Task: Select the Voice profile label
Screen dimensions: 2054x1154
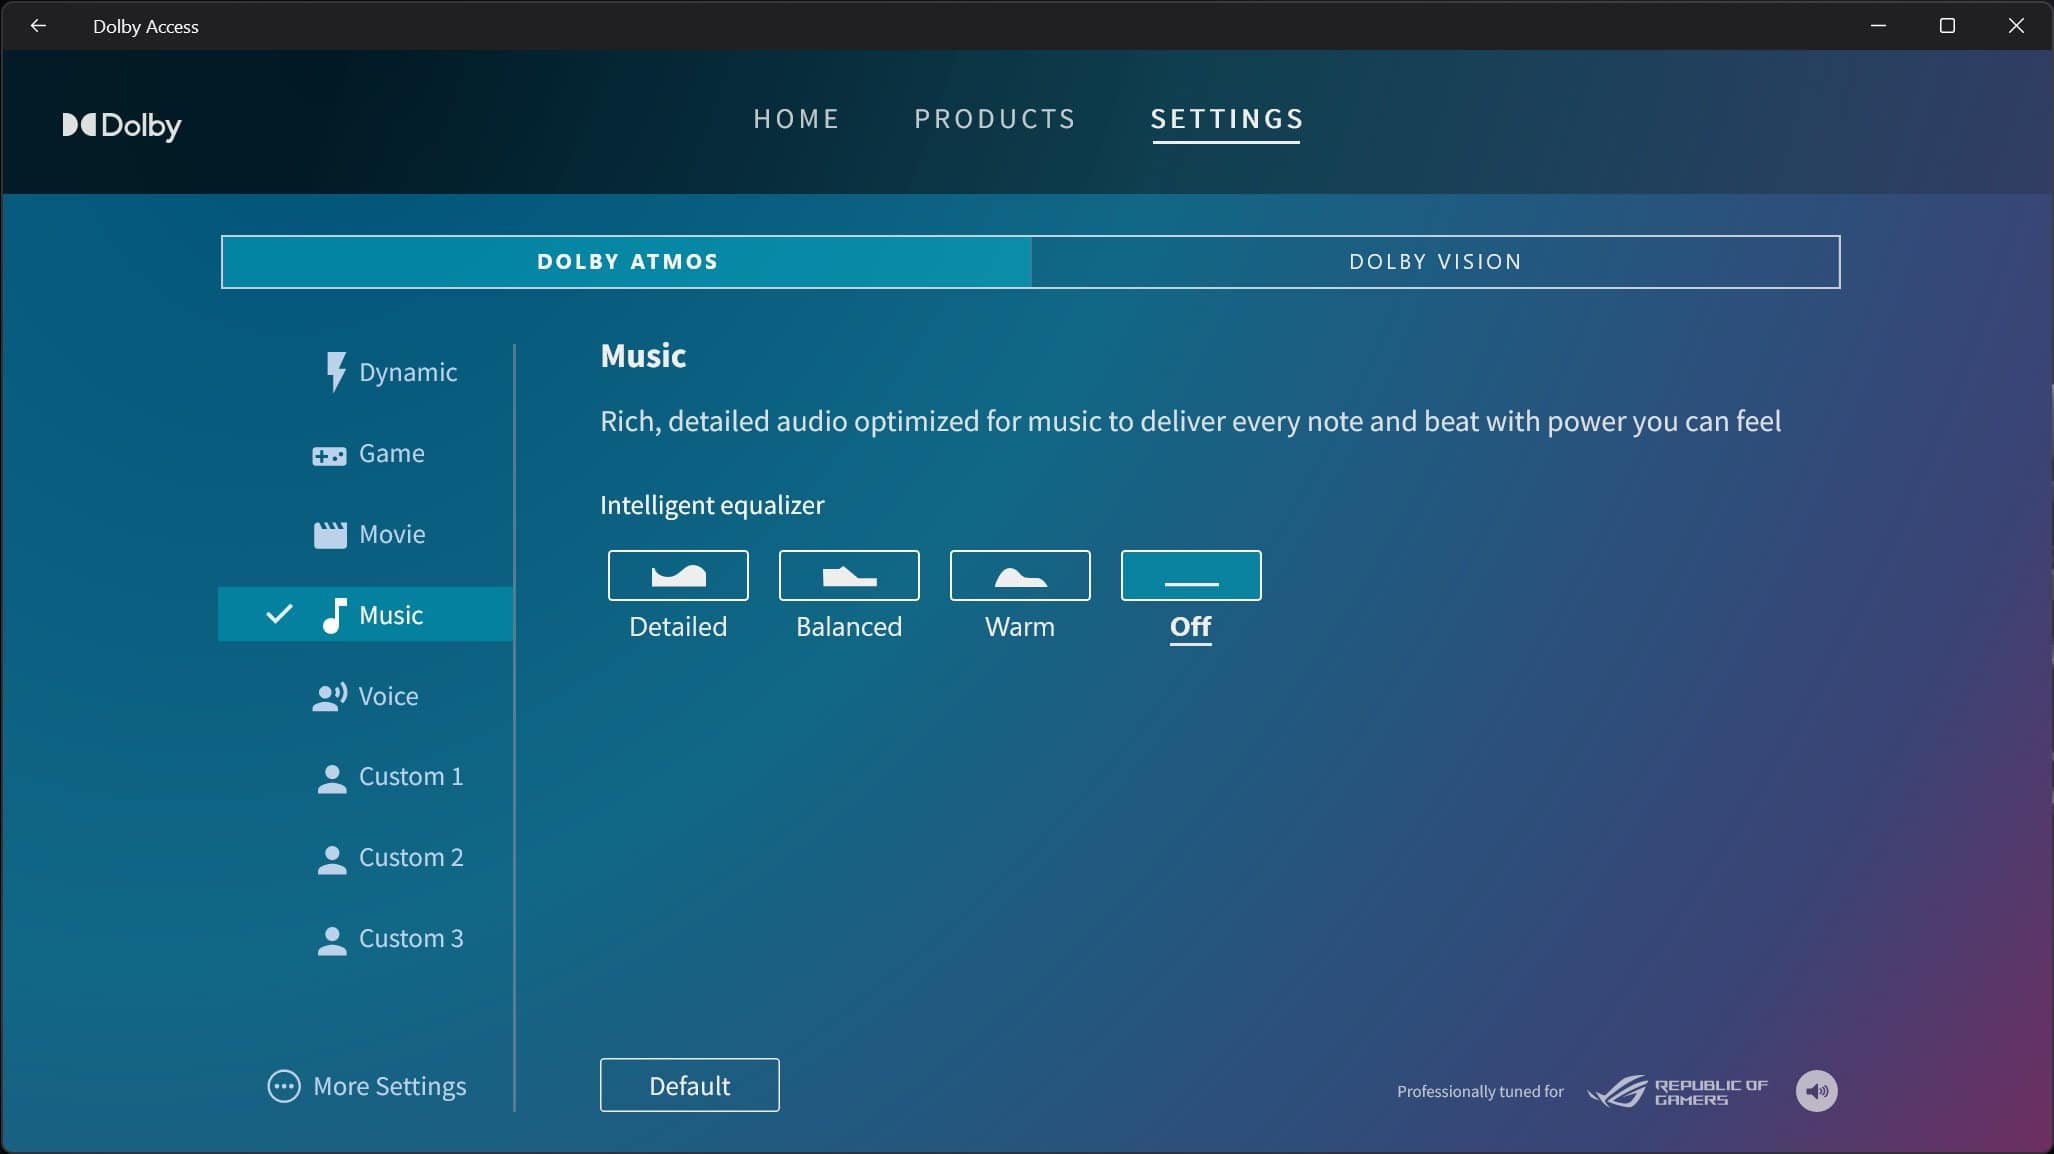Action: (388, 696)
